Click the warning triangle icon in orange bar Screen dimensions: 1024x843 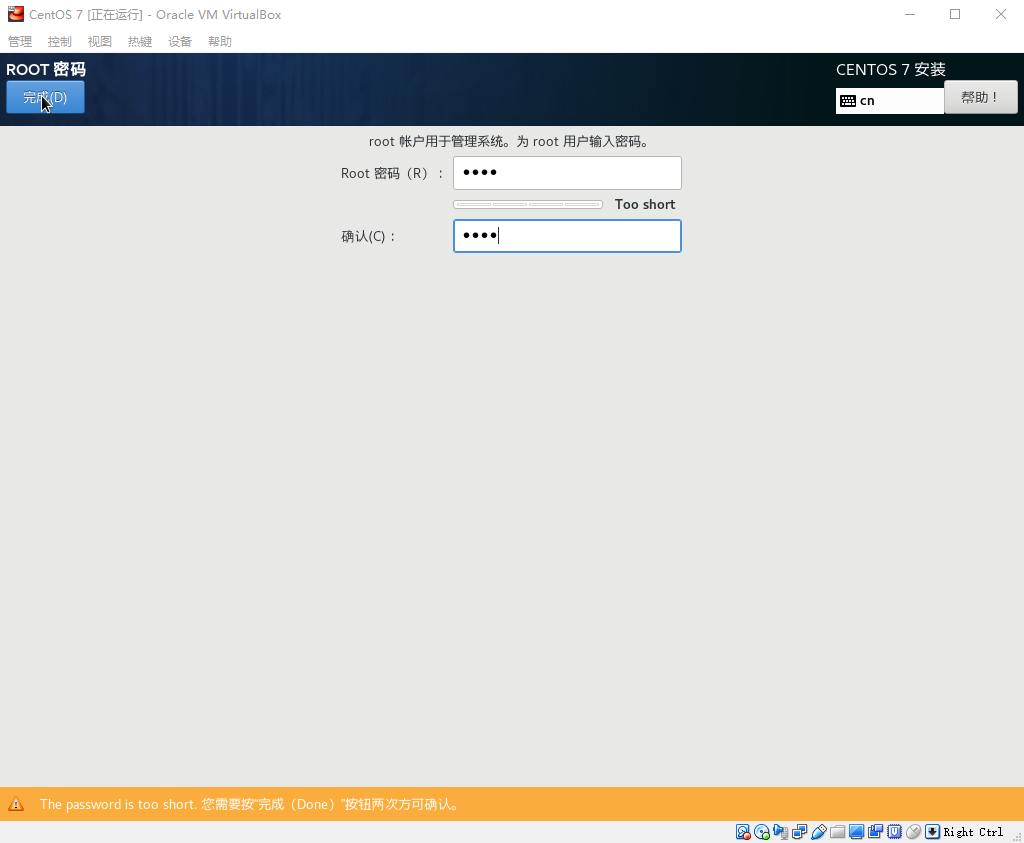[16, 804]
